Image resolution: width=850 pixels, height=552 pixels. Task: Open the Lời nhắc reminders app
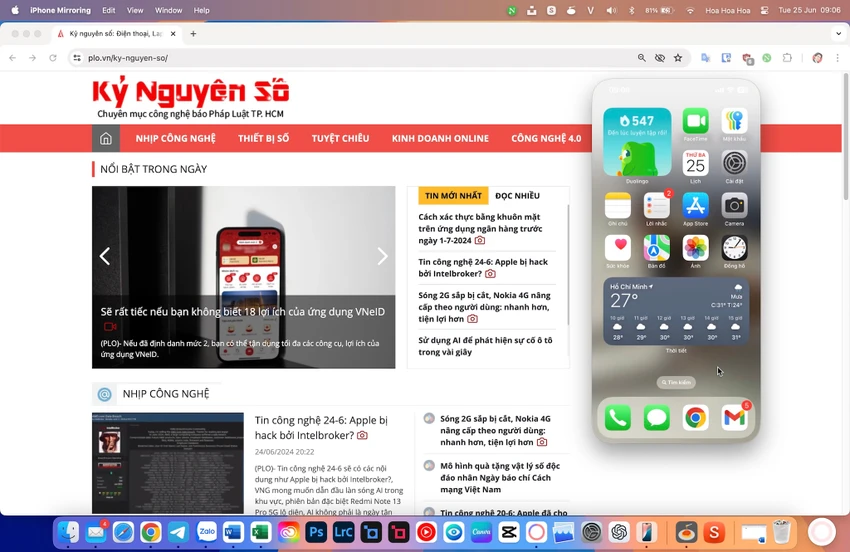point(656,206)
